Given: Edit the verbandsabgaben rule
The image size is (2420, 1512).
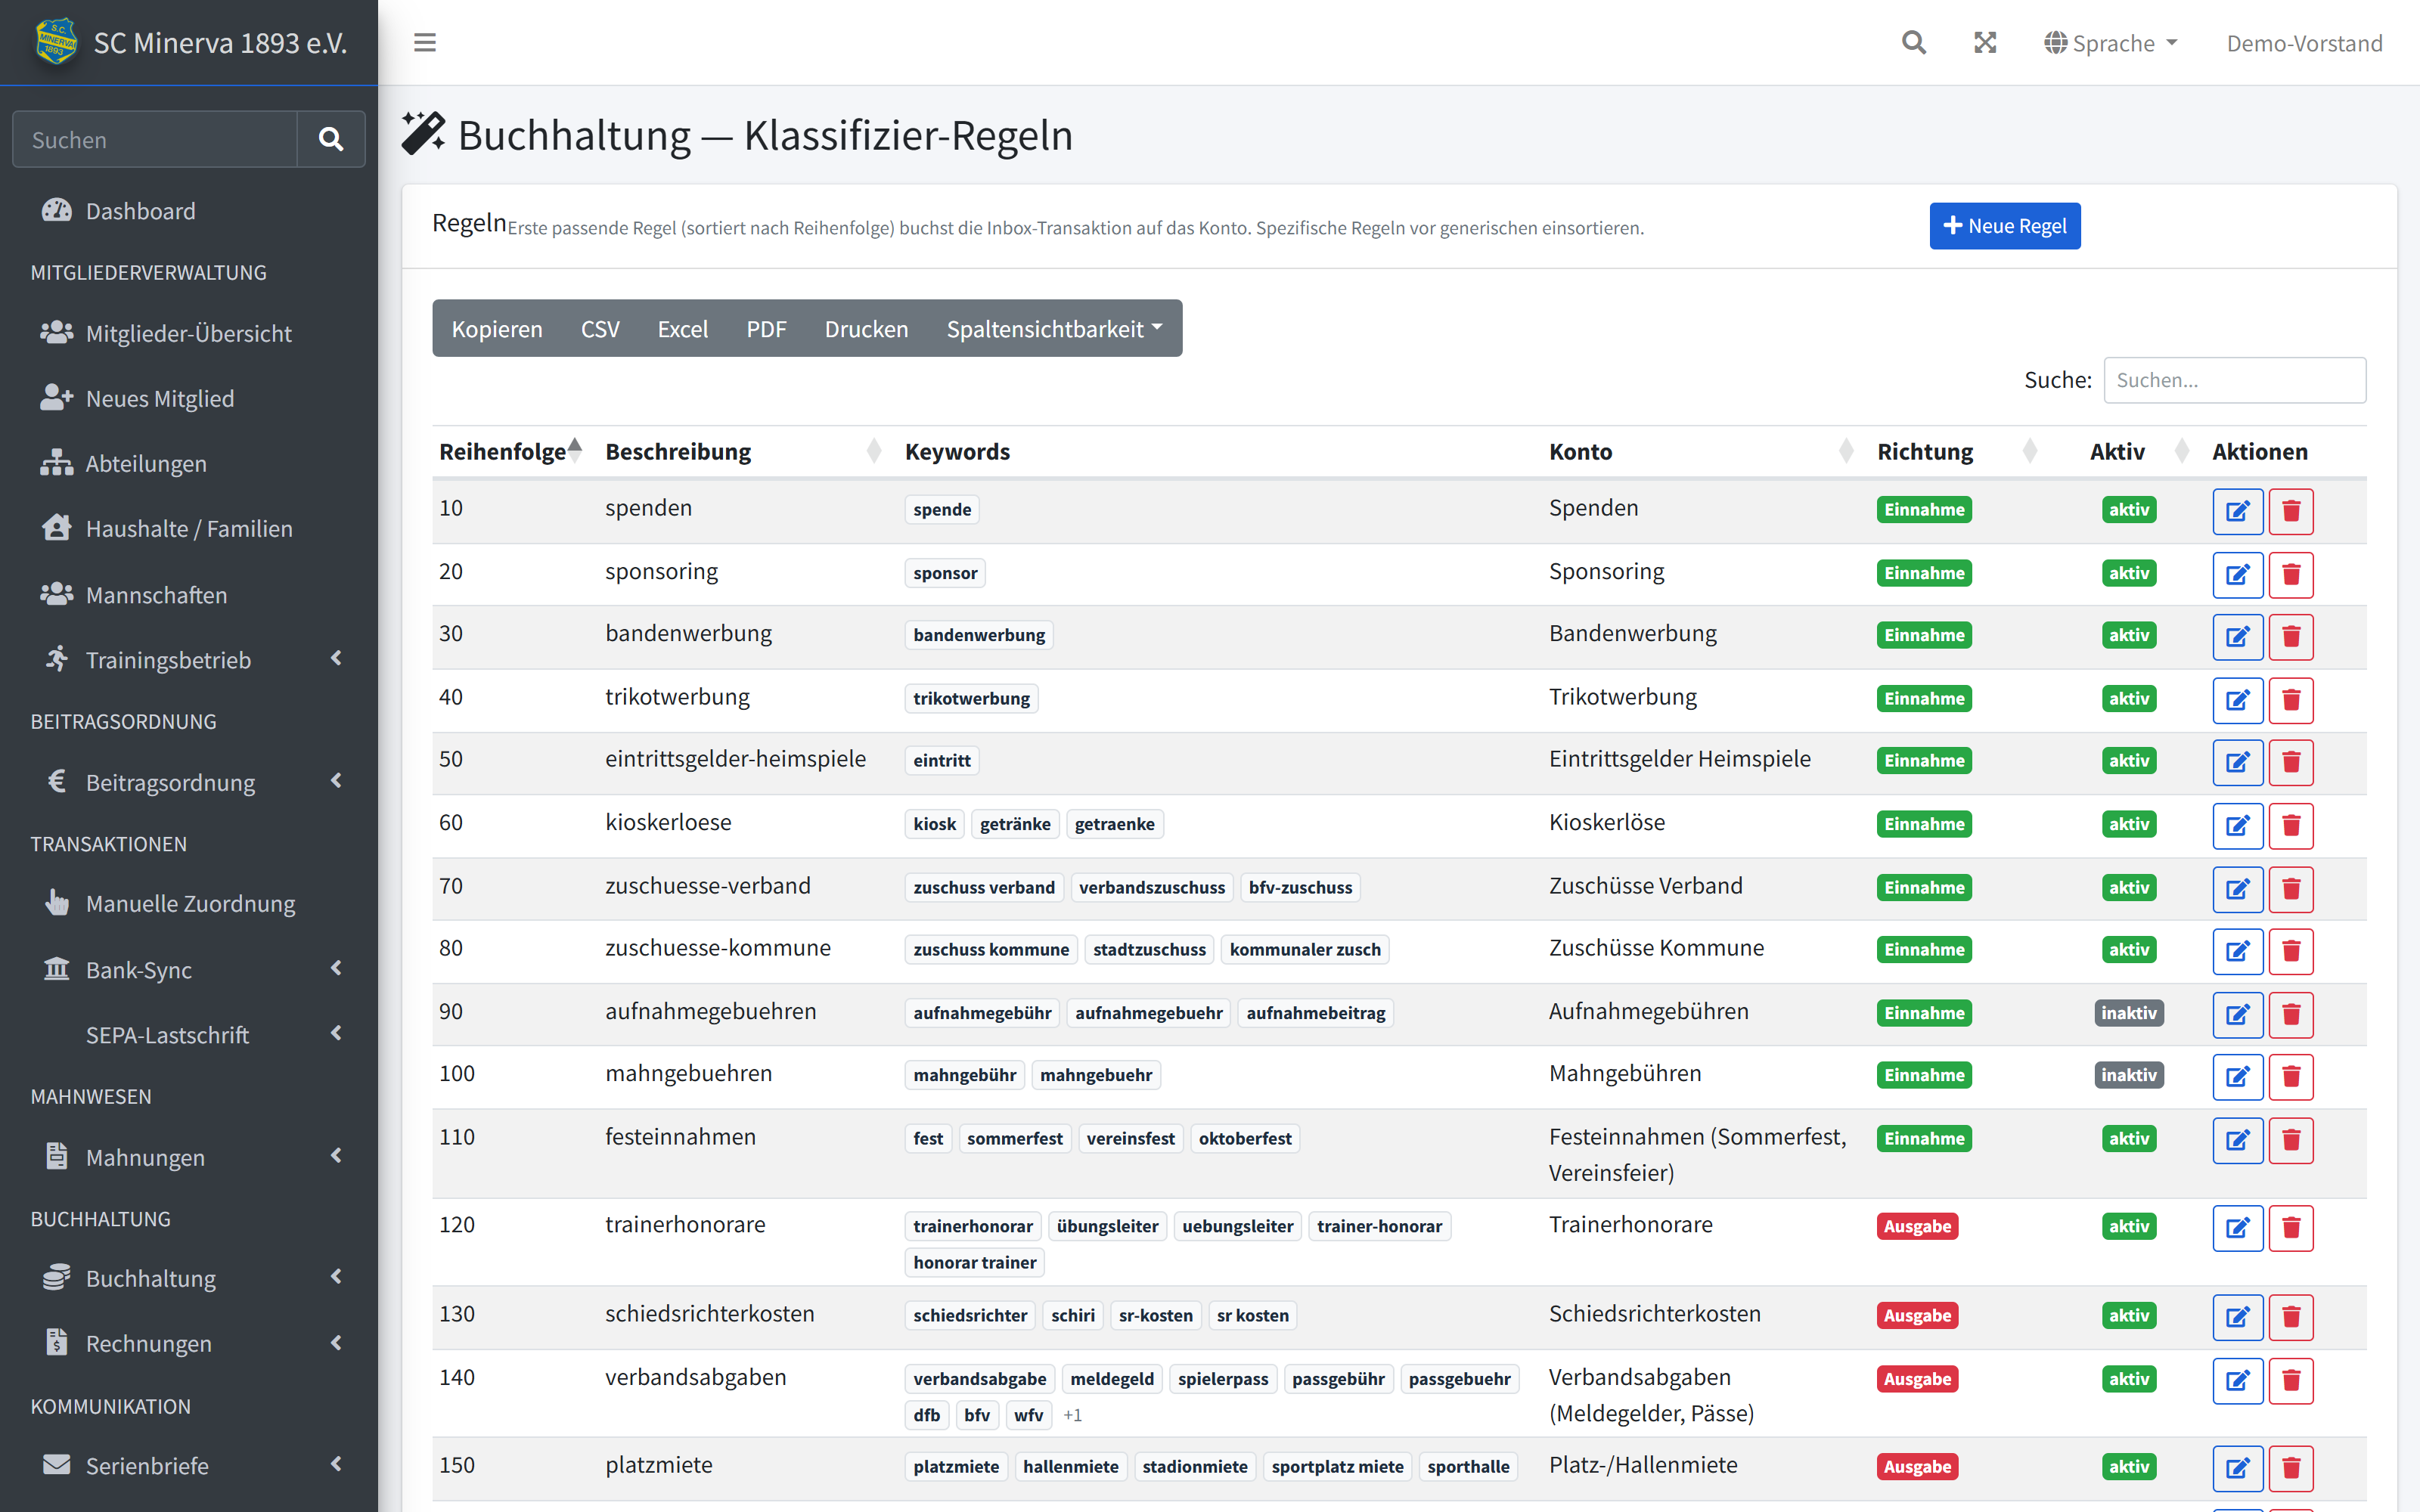Looking at the screenshot, I should (2237, 1380).
